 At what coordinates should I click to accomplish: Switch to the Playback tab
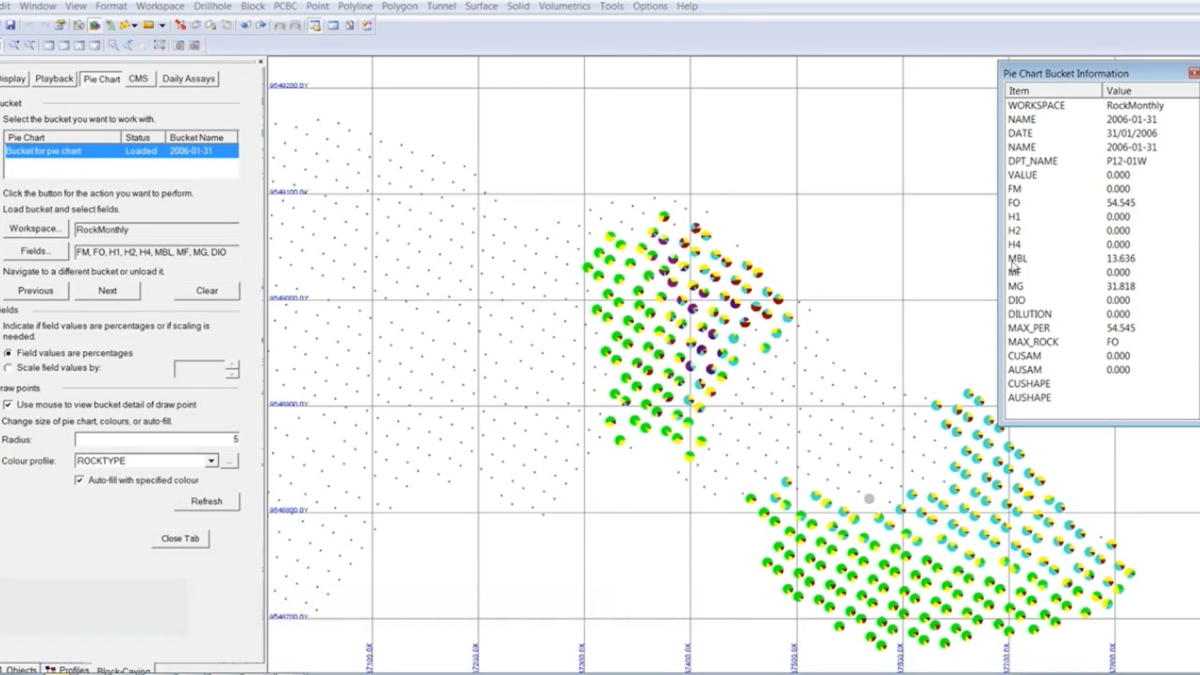54,79
